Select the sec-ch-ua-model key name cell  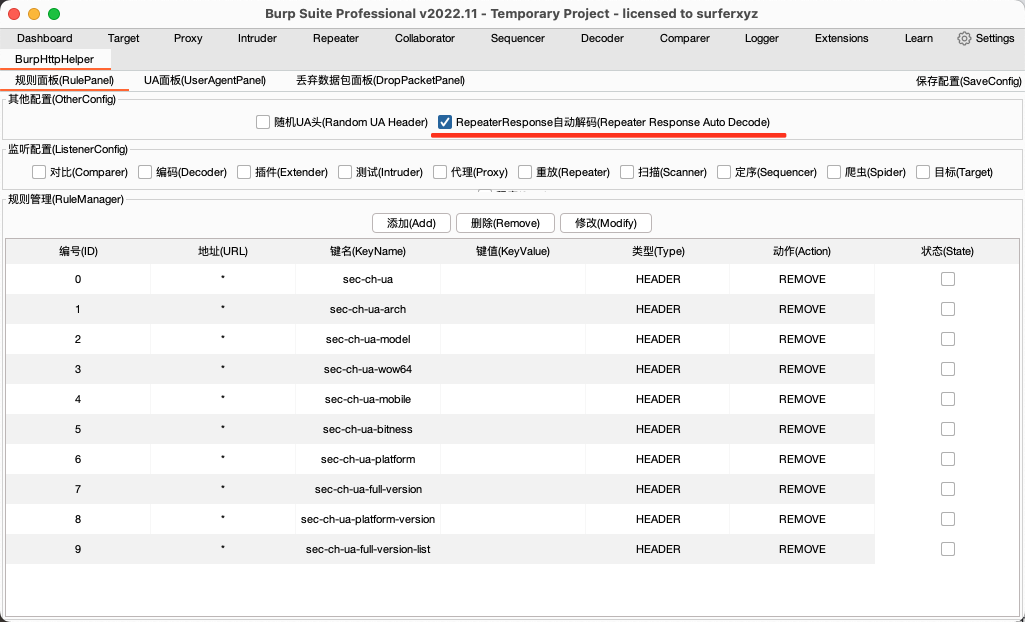[368, 339]
